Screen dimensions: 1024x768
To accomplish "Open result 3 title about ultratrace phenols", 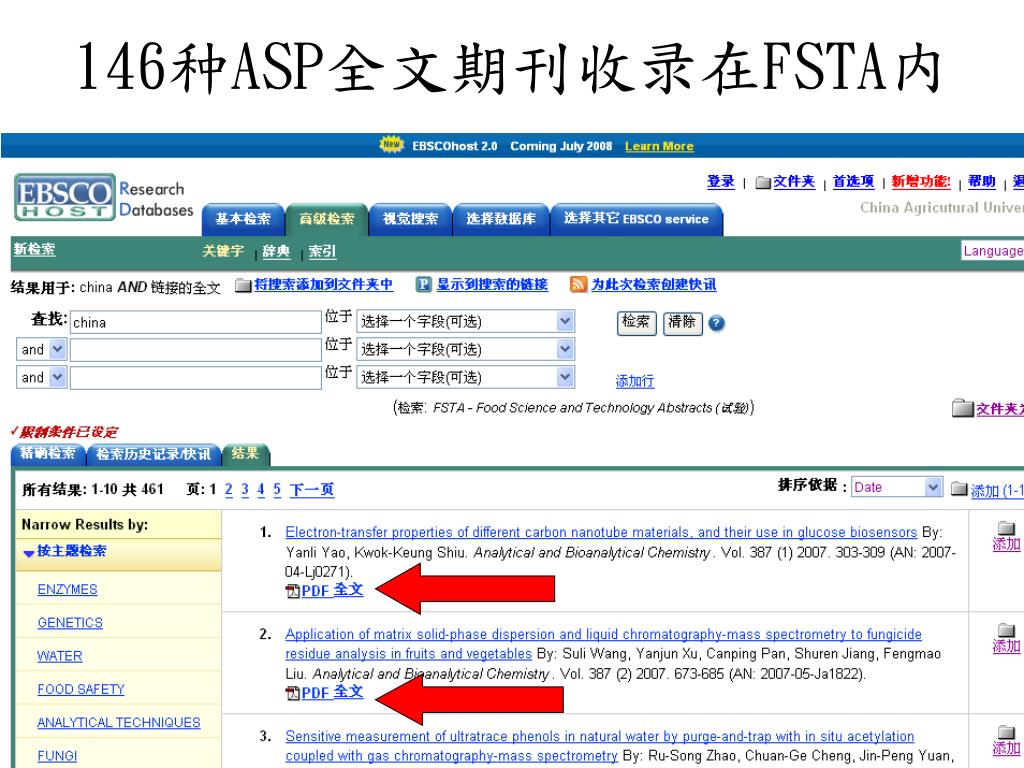I will point(600,746).
